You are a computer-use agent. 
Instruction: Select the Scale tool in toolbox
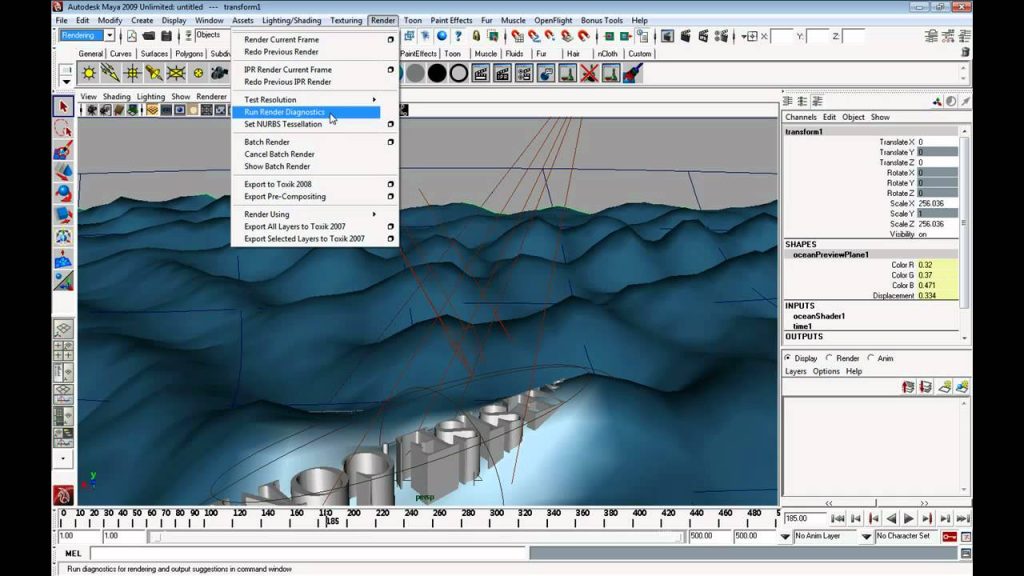63,215
